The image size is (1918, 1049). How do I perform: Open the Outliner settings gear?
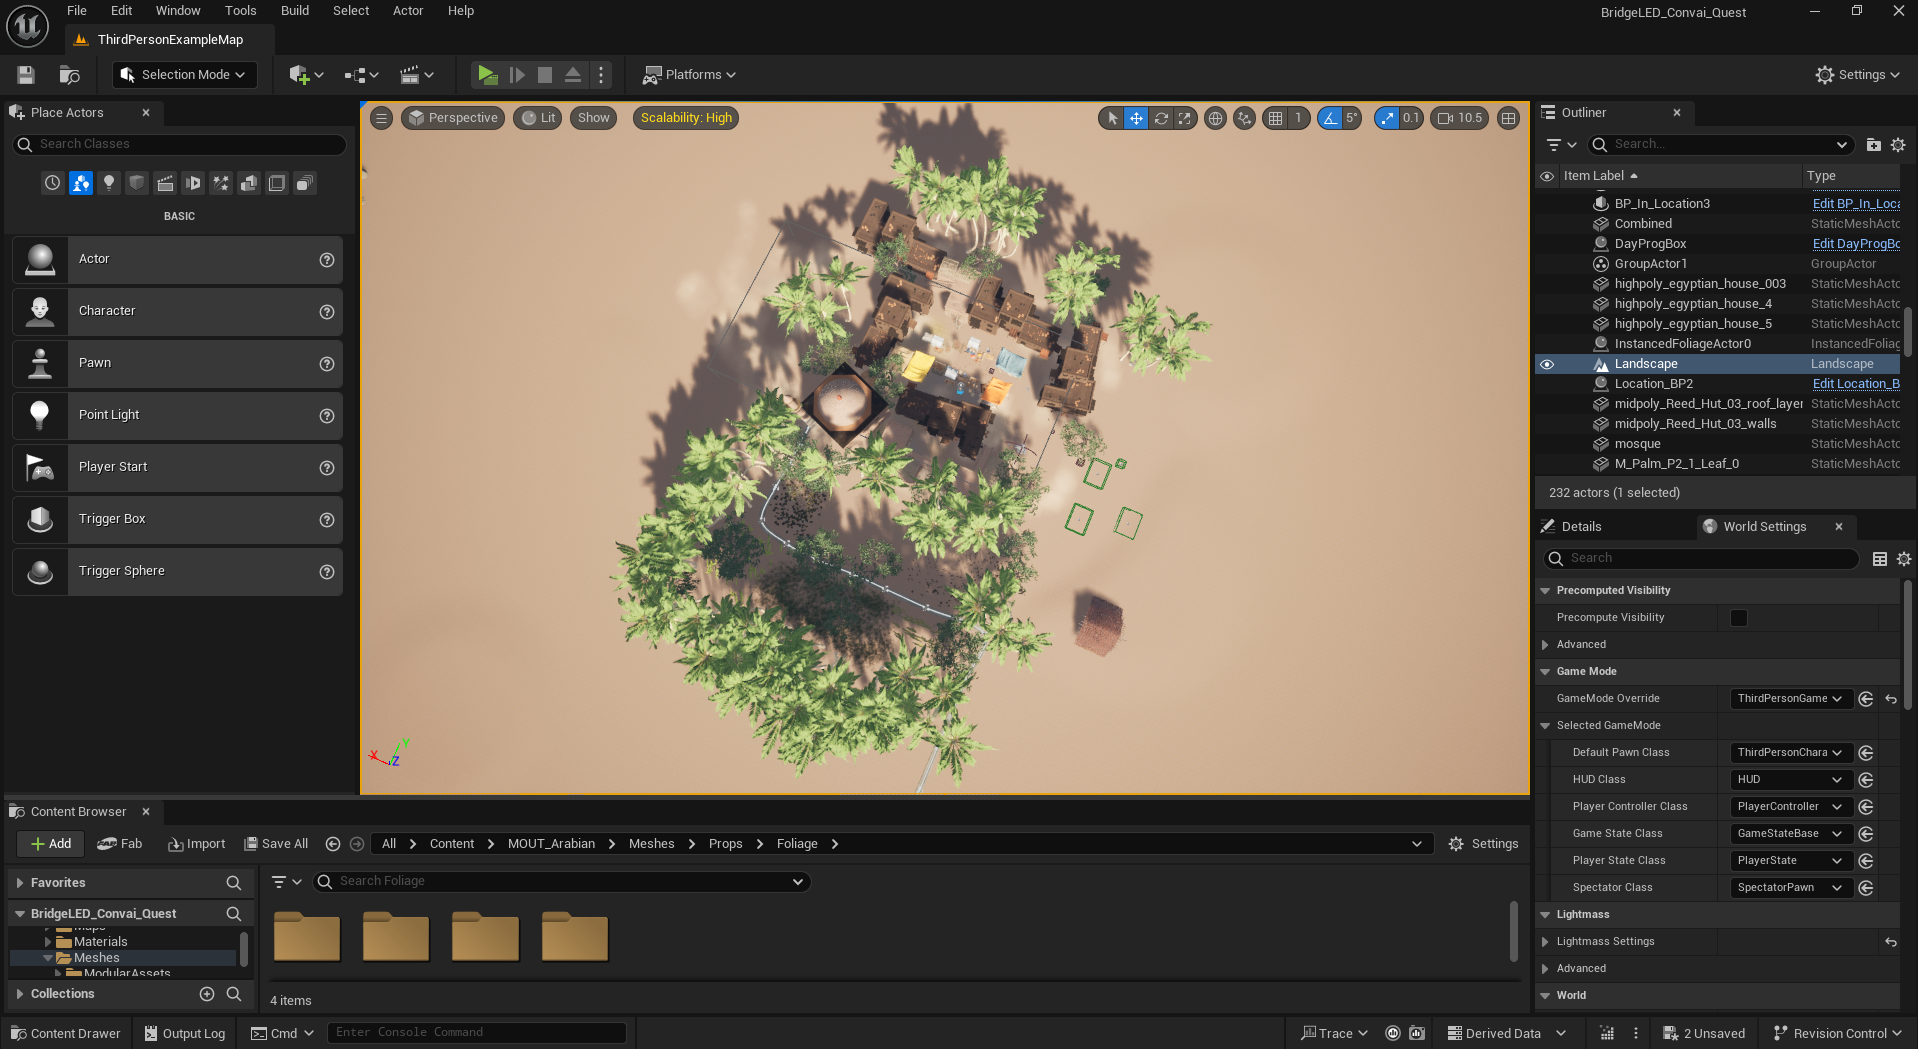pyautogui.click(x=1898, y=145)
